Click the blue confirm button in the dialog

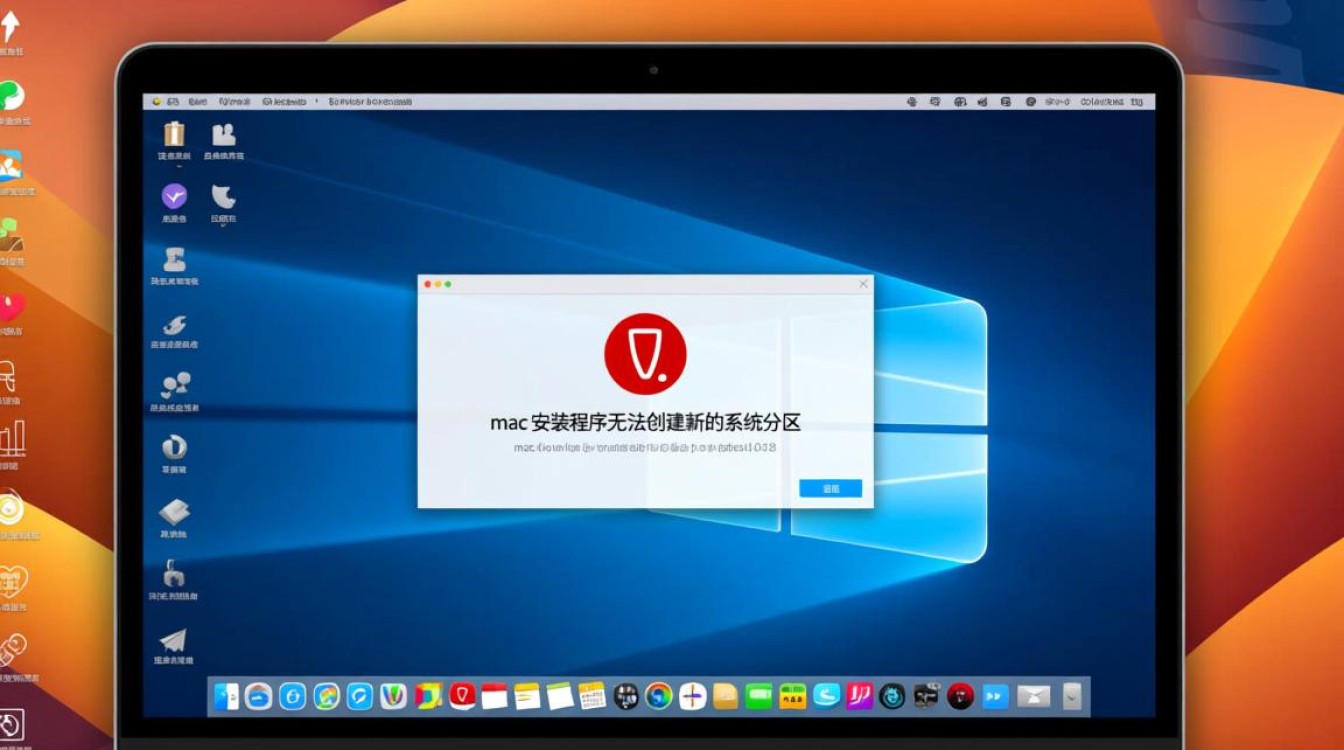830,488
